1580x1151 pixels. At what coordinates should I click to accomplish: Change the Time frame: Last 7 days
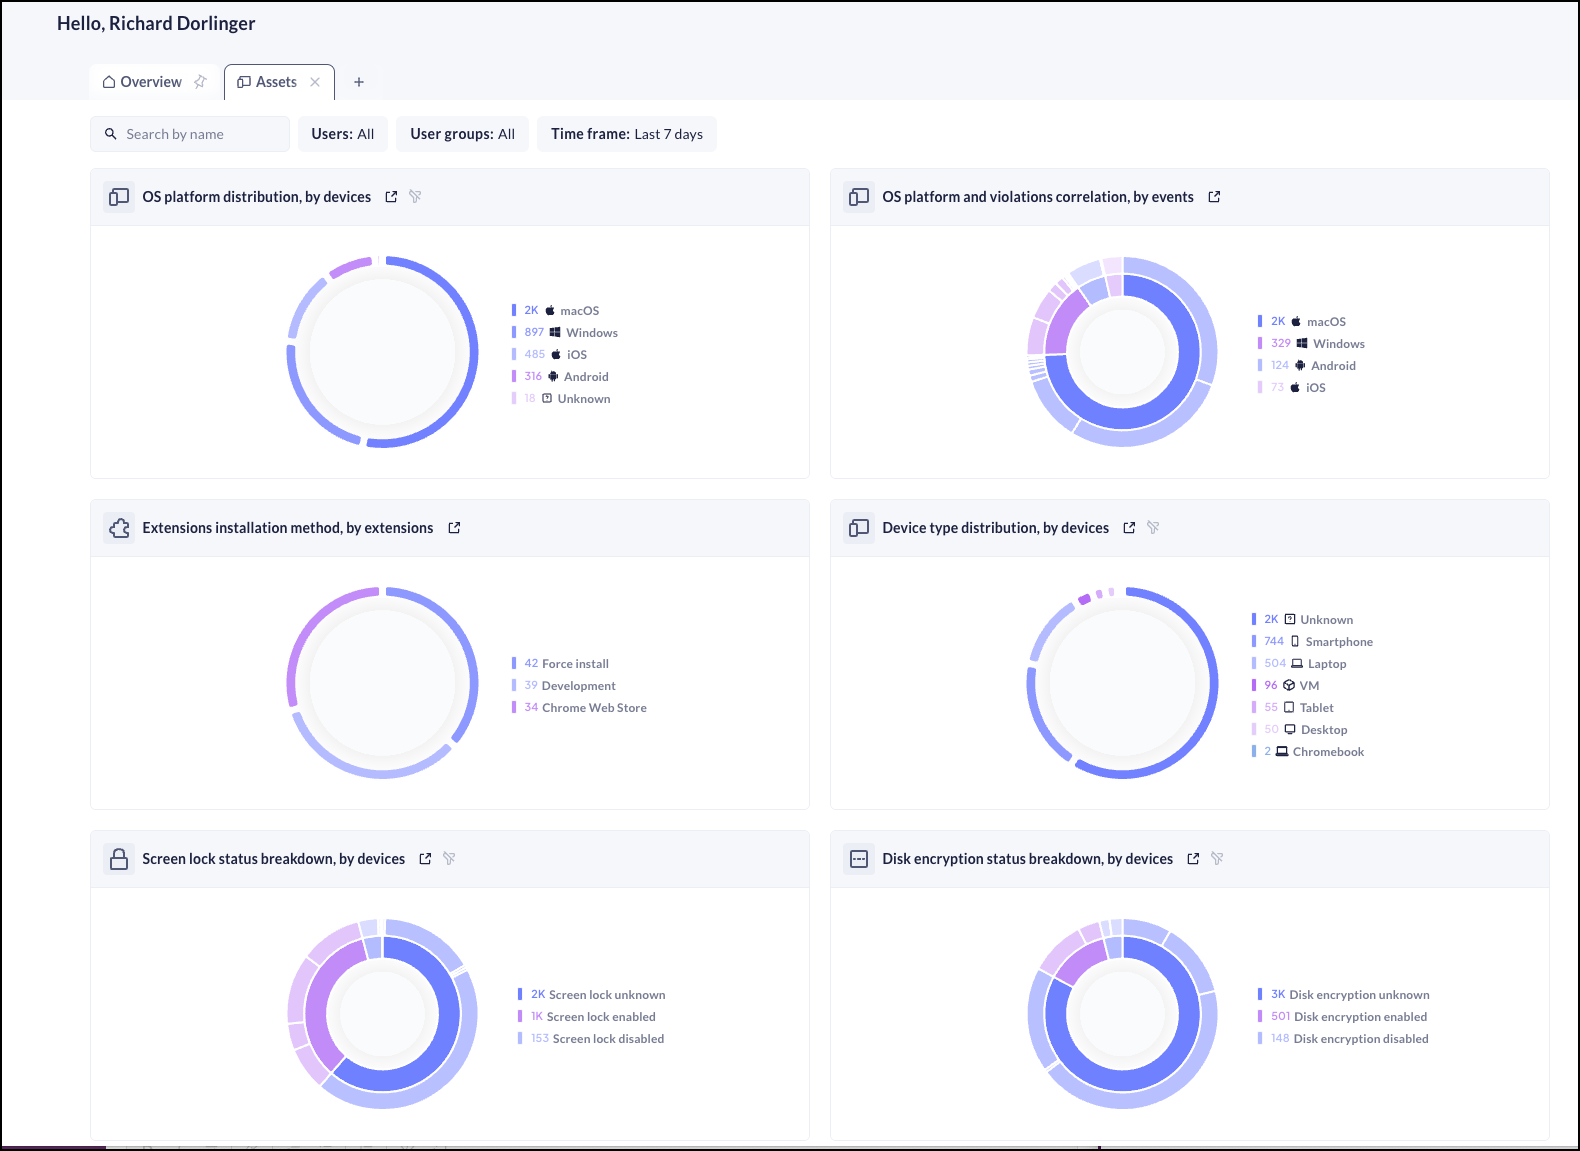click(626, 134)
